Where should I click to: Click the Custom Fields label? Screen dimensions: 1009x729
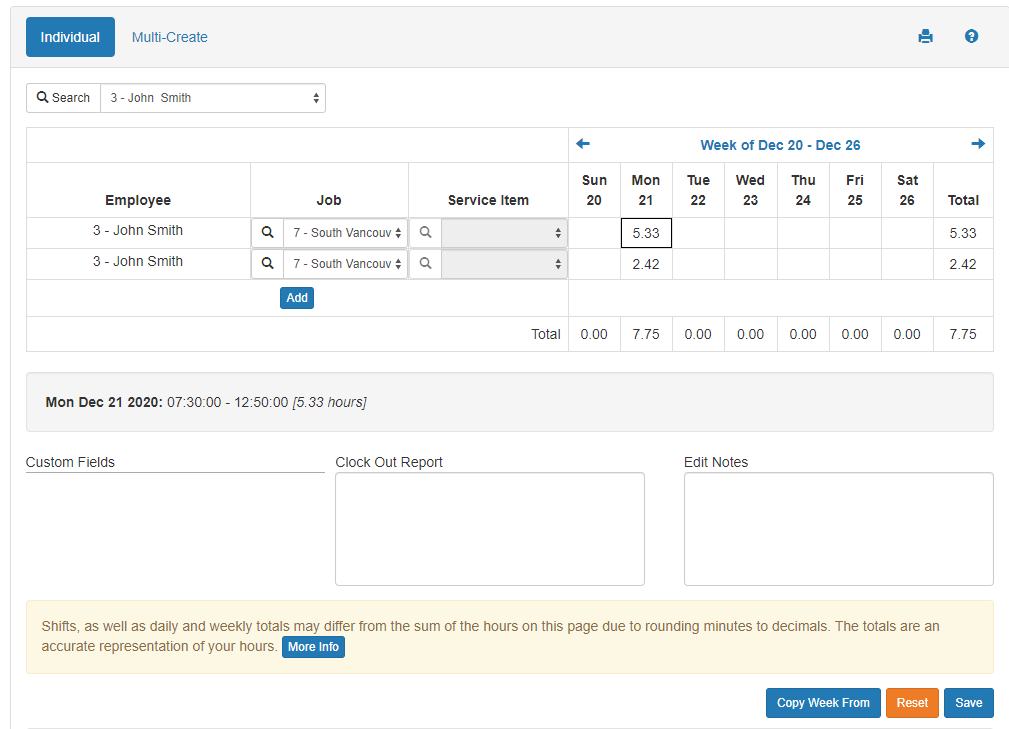[x=70, y=462]
